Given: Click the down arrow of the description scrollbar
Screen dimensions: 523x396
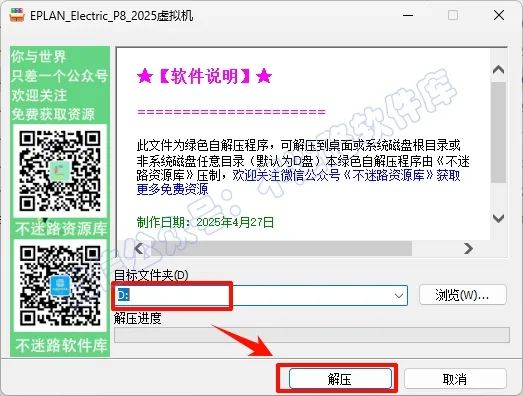Looking at the screenshot, I should pos(498,219).
